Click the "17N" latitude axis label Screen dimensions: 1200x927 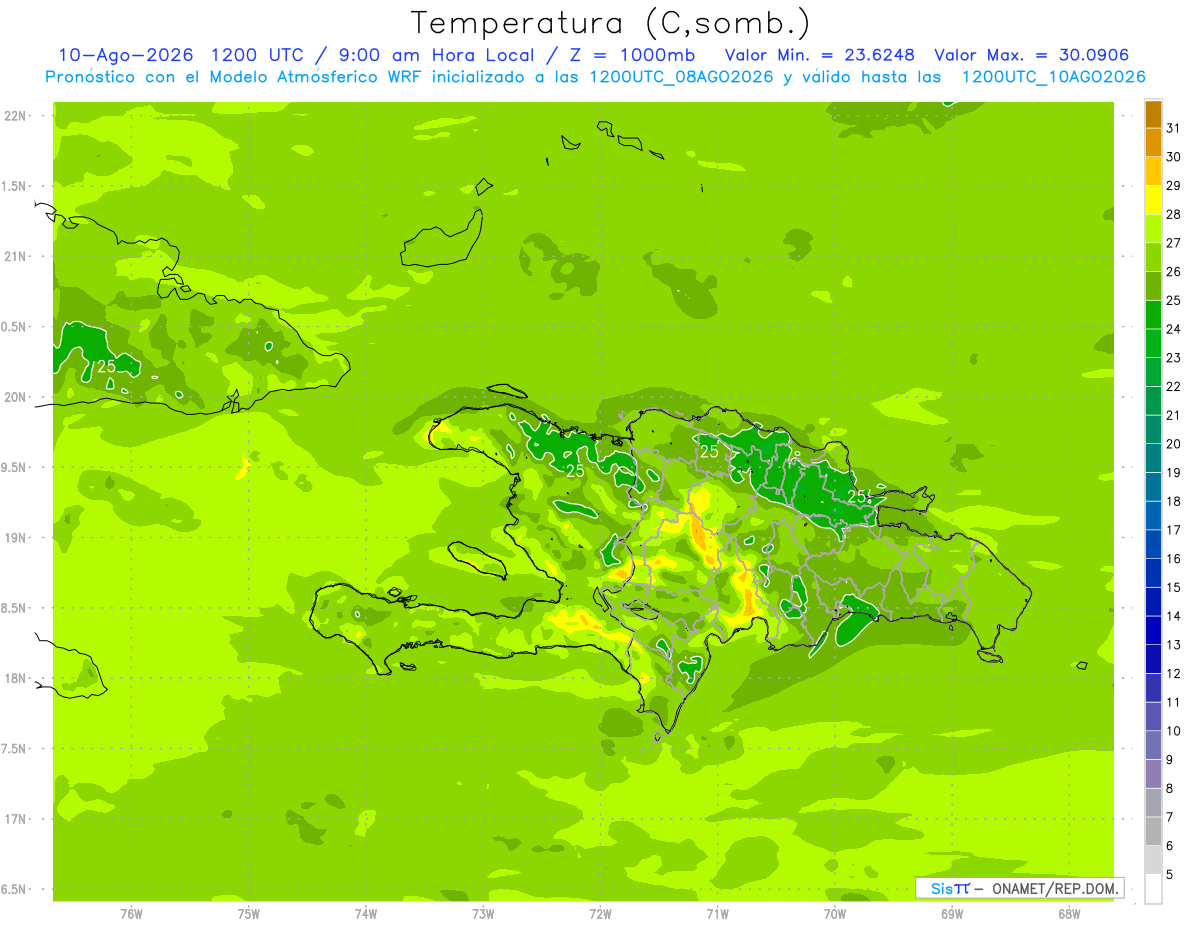point(17,819)
